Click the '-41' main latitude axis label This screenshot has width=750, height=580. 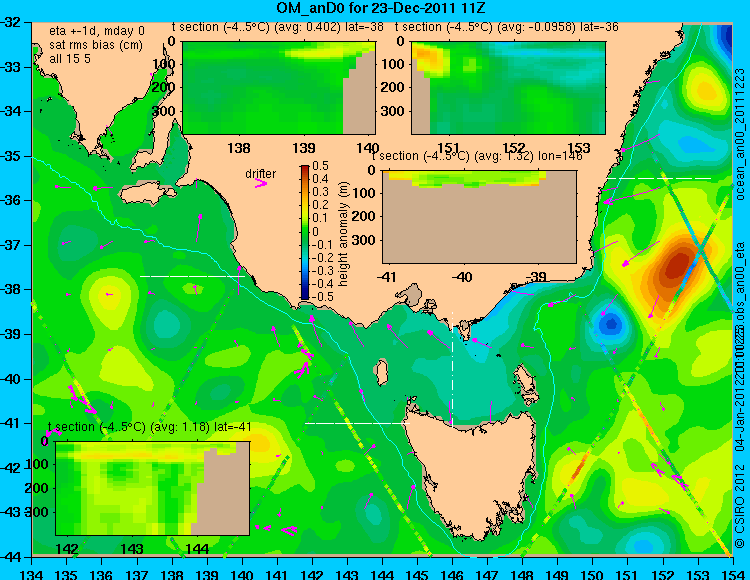tap(12, 423)
